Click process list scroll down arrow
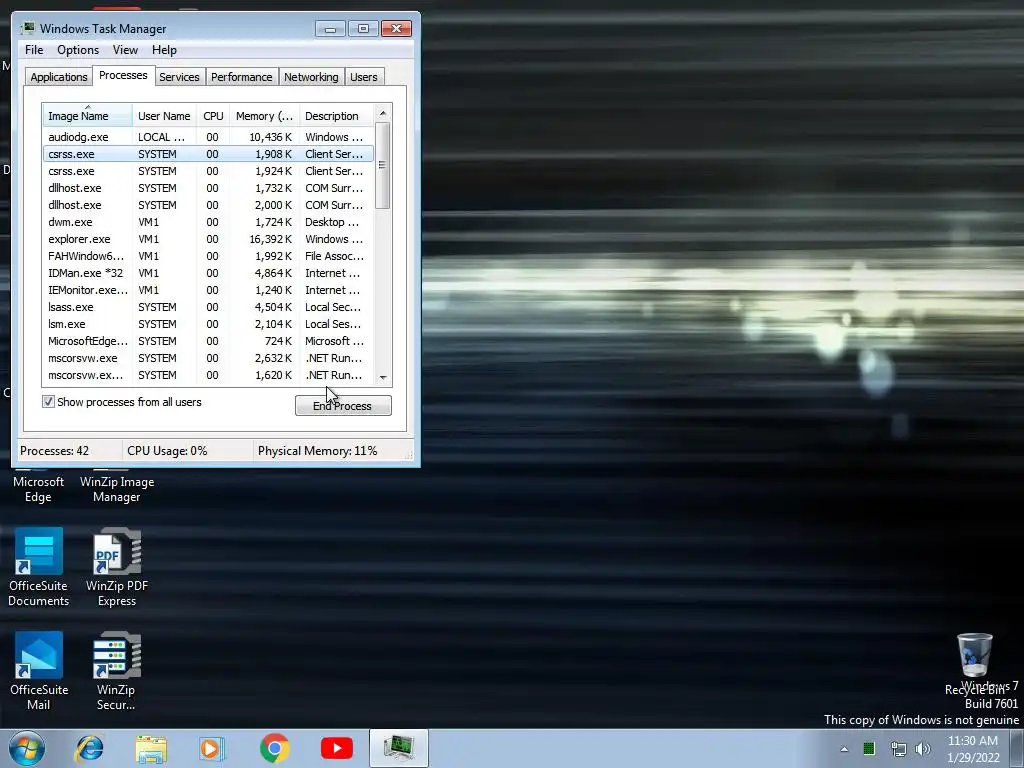 pyautogui.click(x=383, y=377)
